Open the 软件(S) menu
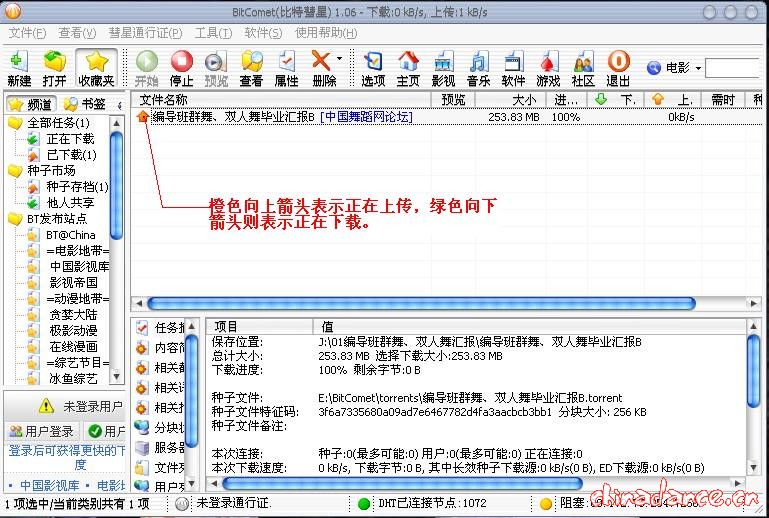This screenshot has width=769, height=518. point(263,33)
